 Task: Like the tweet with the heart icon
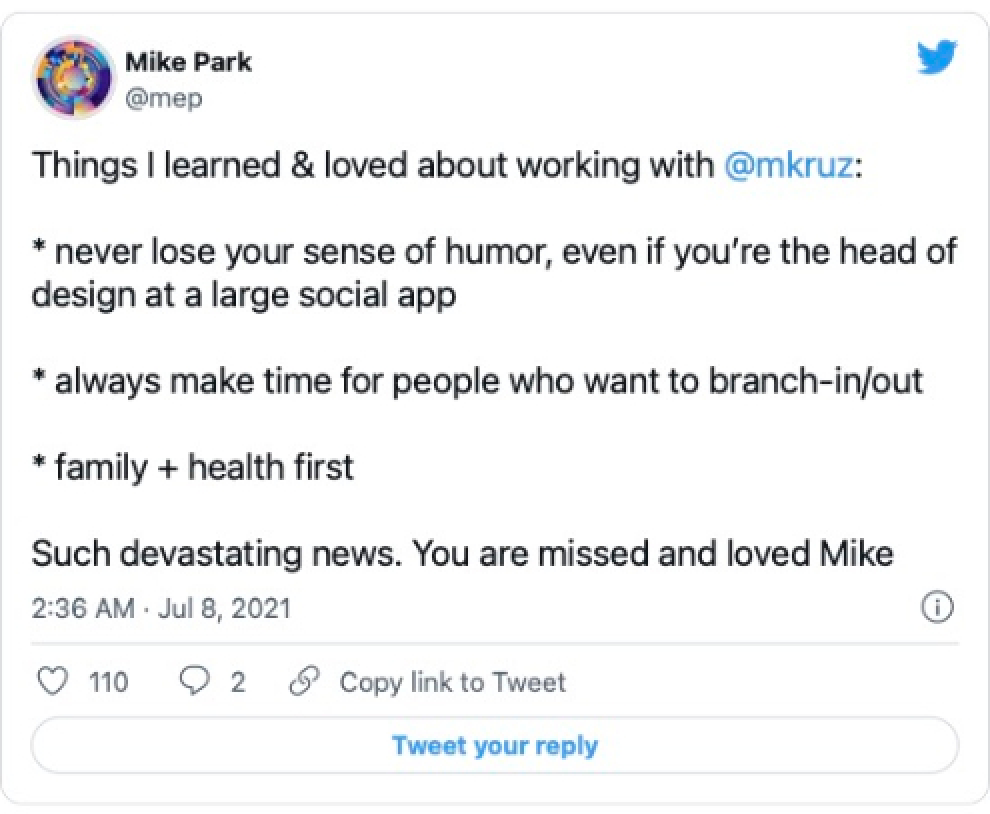click(51, 682)
